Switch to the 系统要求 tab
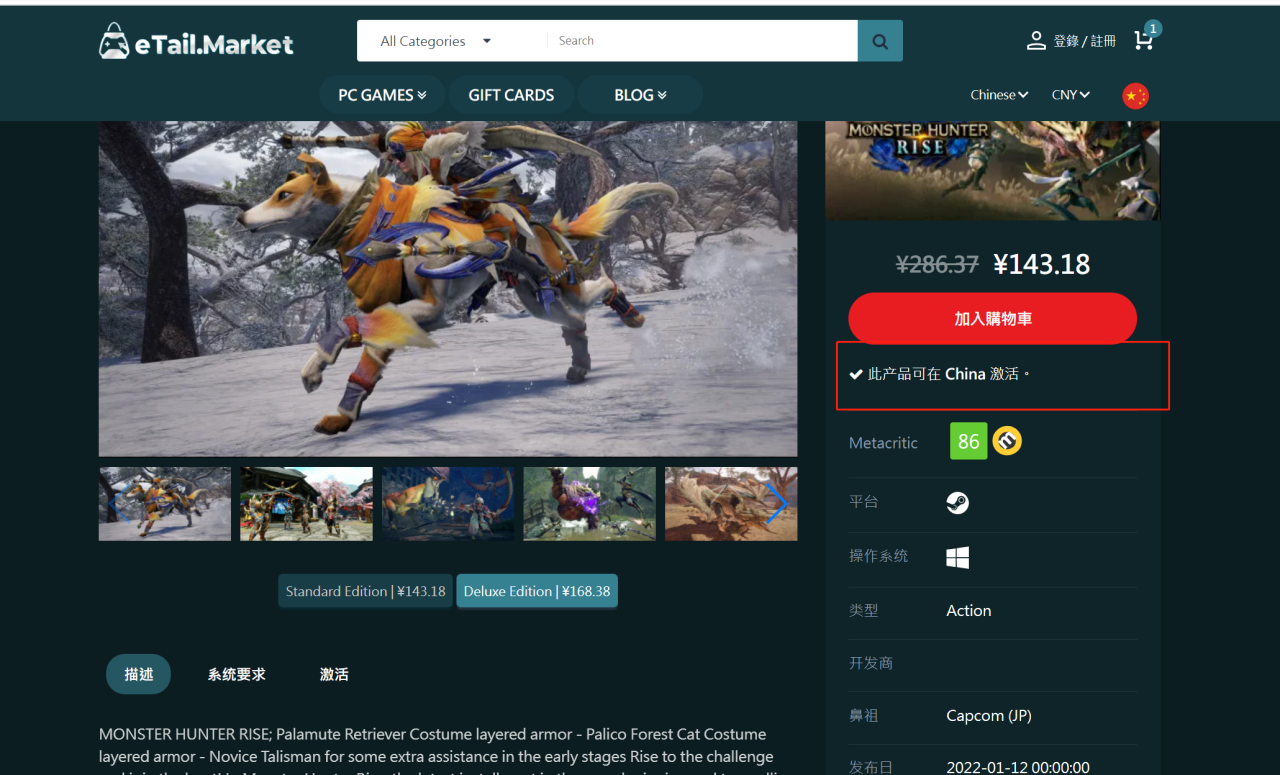Viewport: 1280px width, 775px height. (x=237, y=674)
